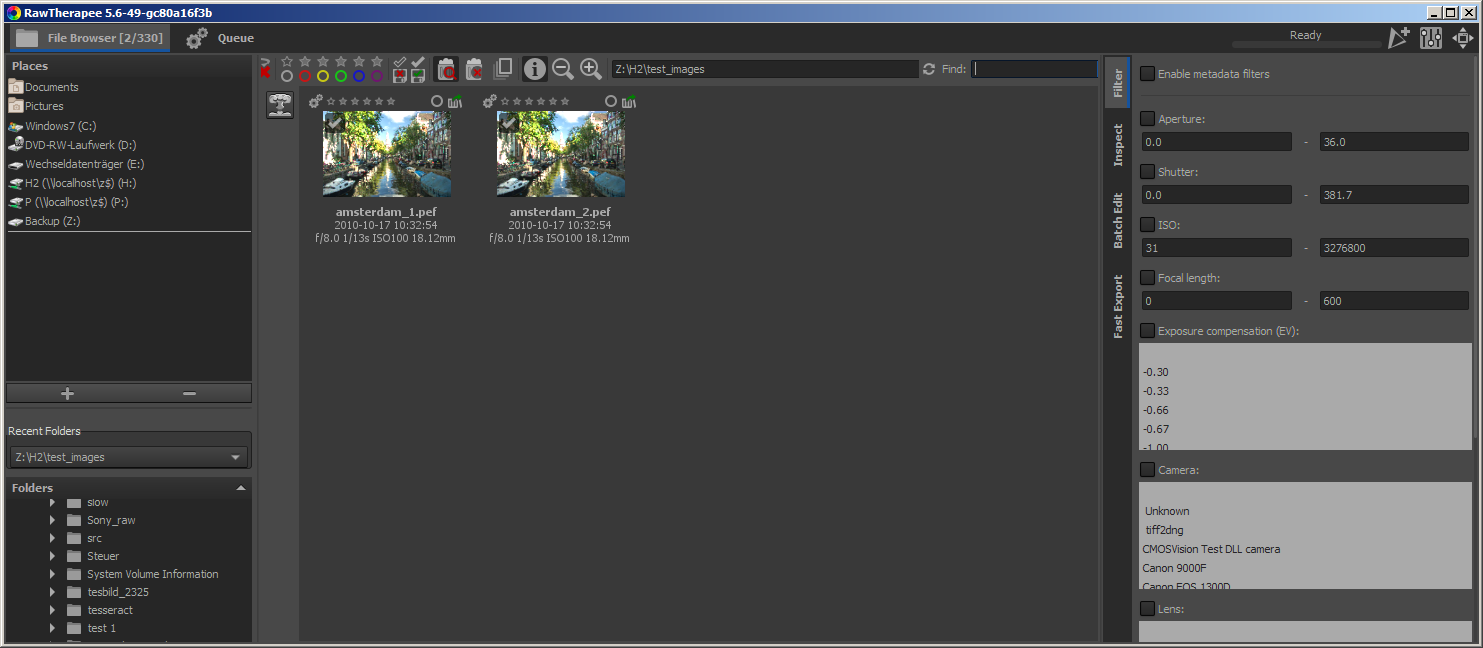The image size is (1483, 648).
Task: Zoom in on thumbnails with magnifier plus
Action: [589, 68]
